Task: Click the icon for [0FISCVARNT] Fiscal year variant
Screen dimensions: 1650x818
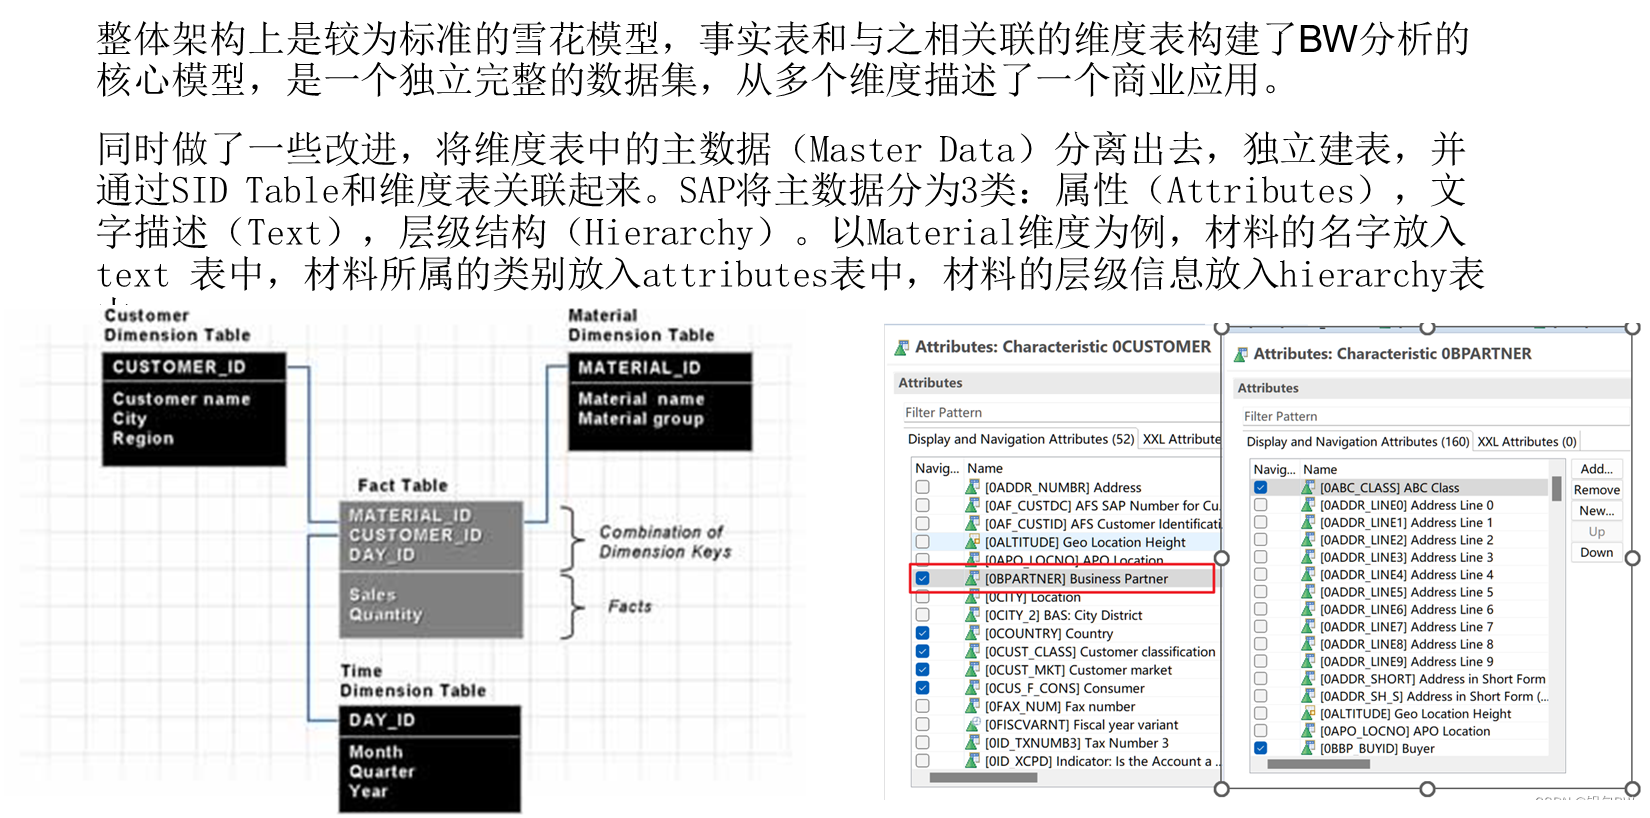Action: 971,724
